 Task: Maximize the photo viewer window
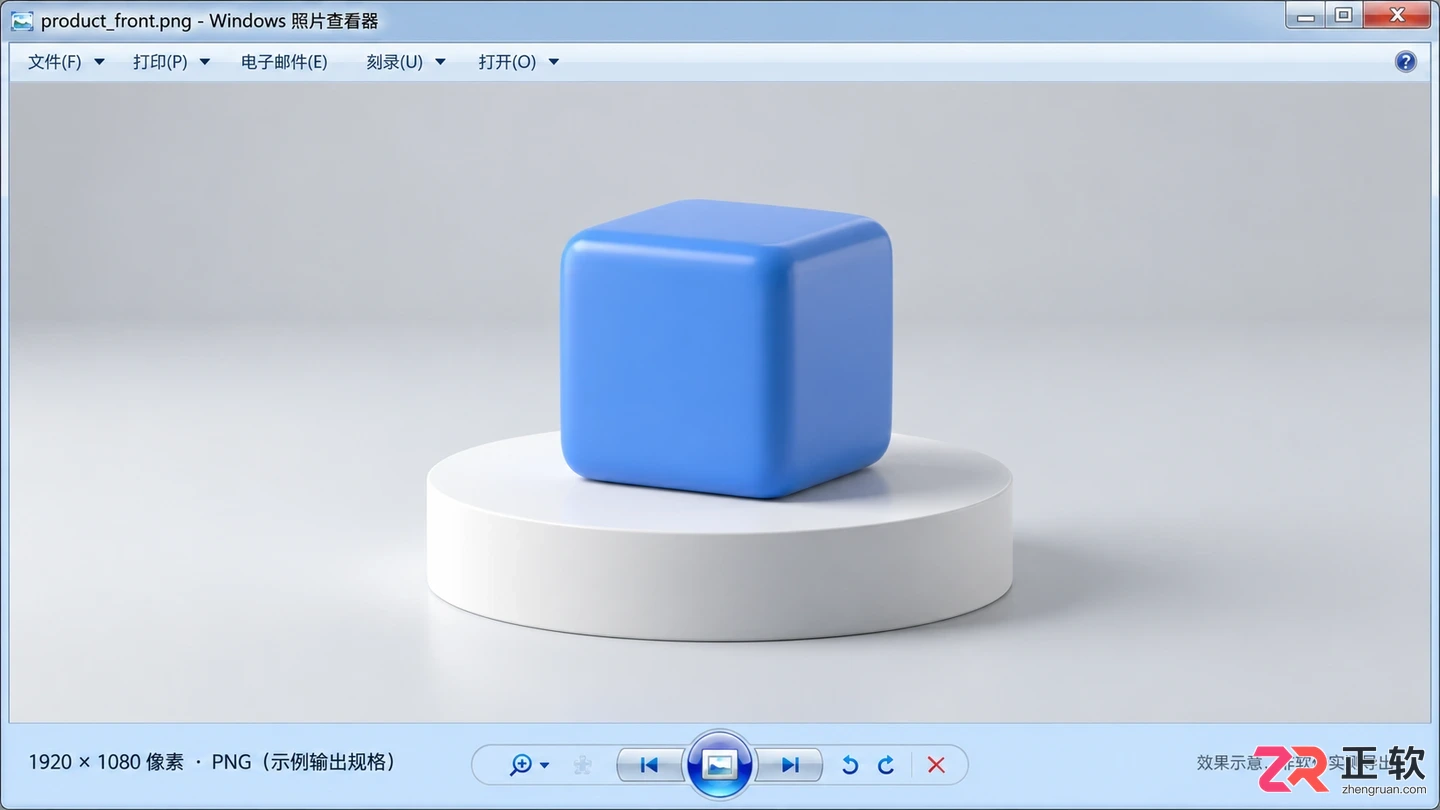click(1344, 15)
